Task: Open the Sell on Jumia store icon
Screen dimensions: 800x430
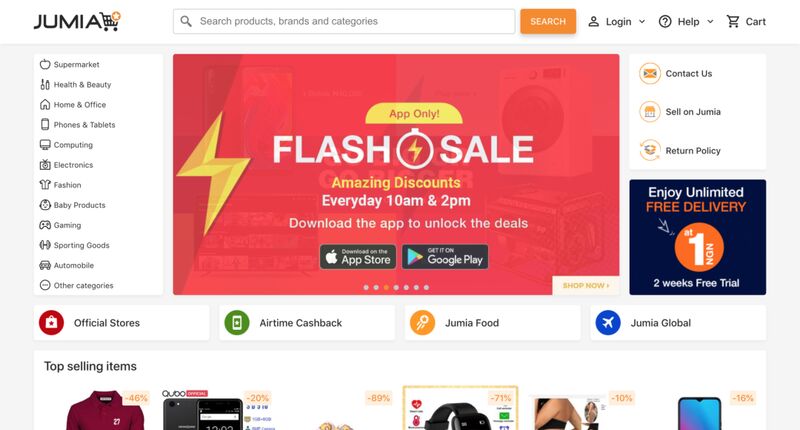Action: pyautogui.click(x=650, y=112)
